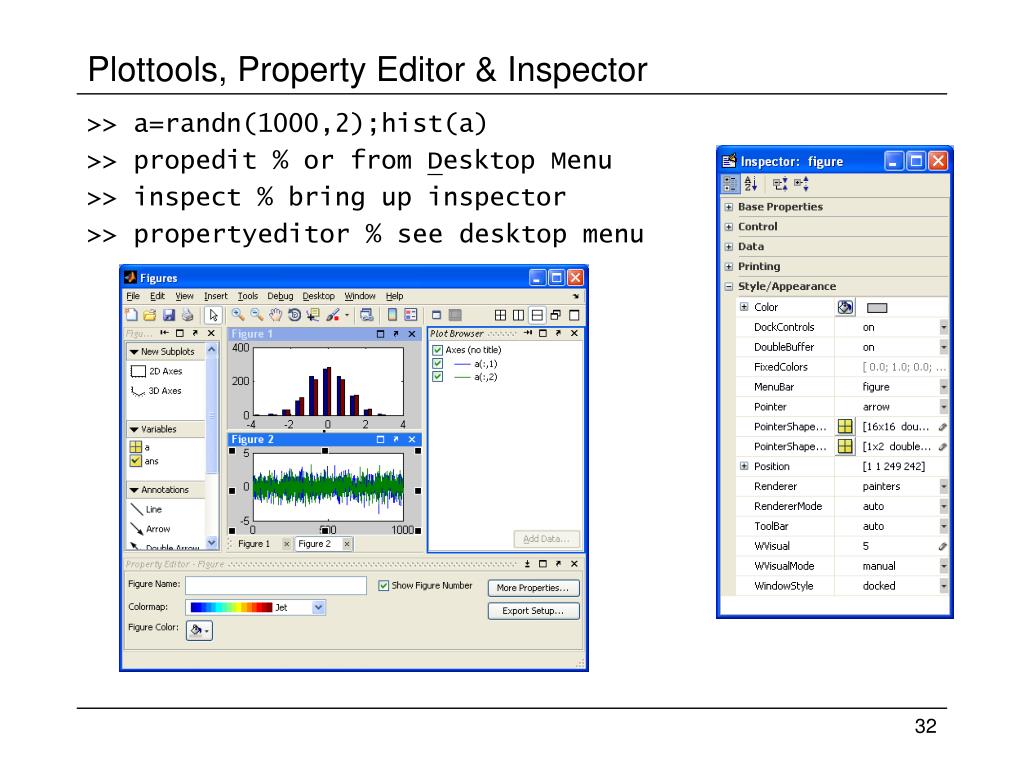Click Inspector's categorized view icon

tap(730, 184)
